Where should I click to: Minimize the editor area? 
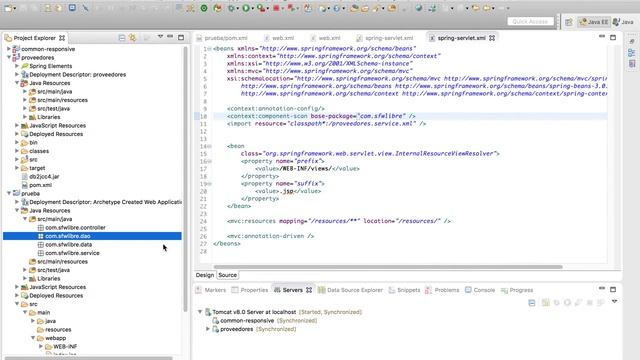point(602,37)
